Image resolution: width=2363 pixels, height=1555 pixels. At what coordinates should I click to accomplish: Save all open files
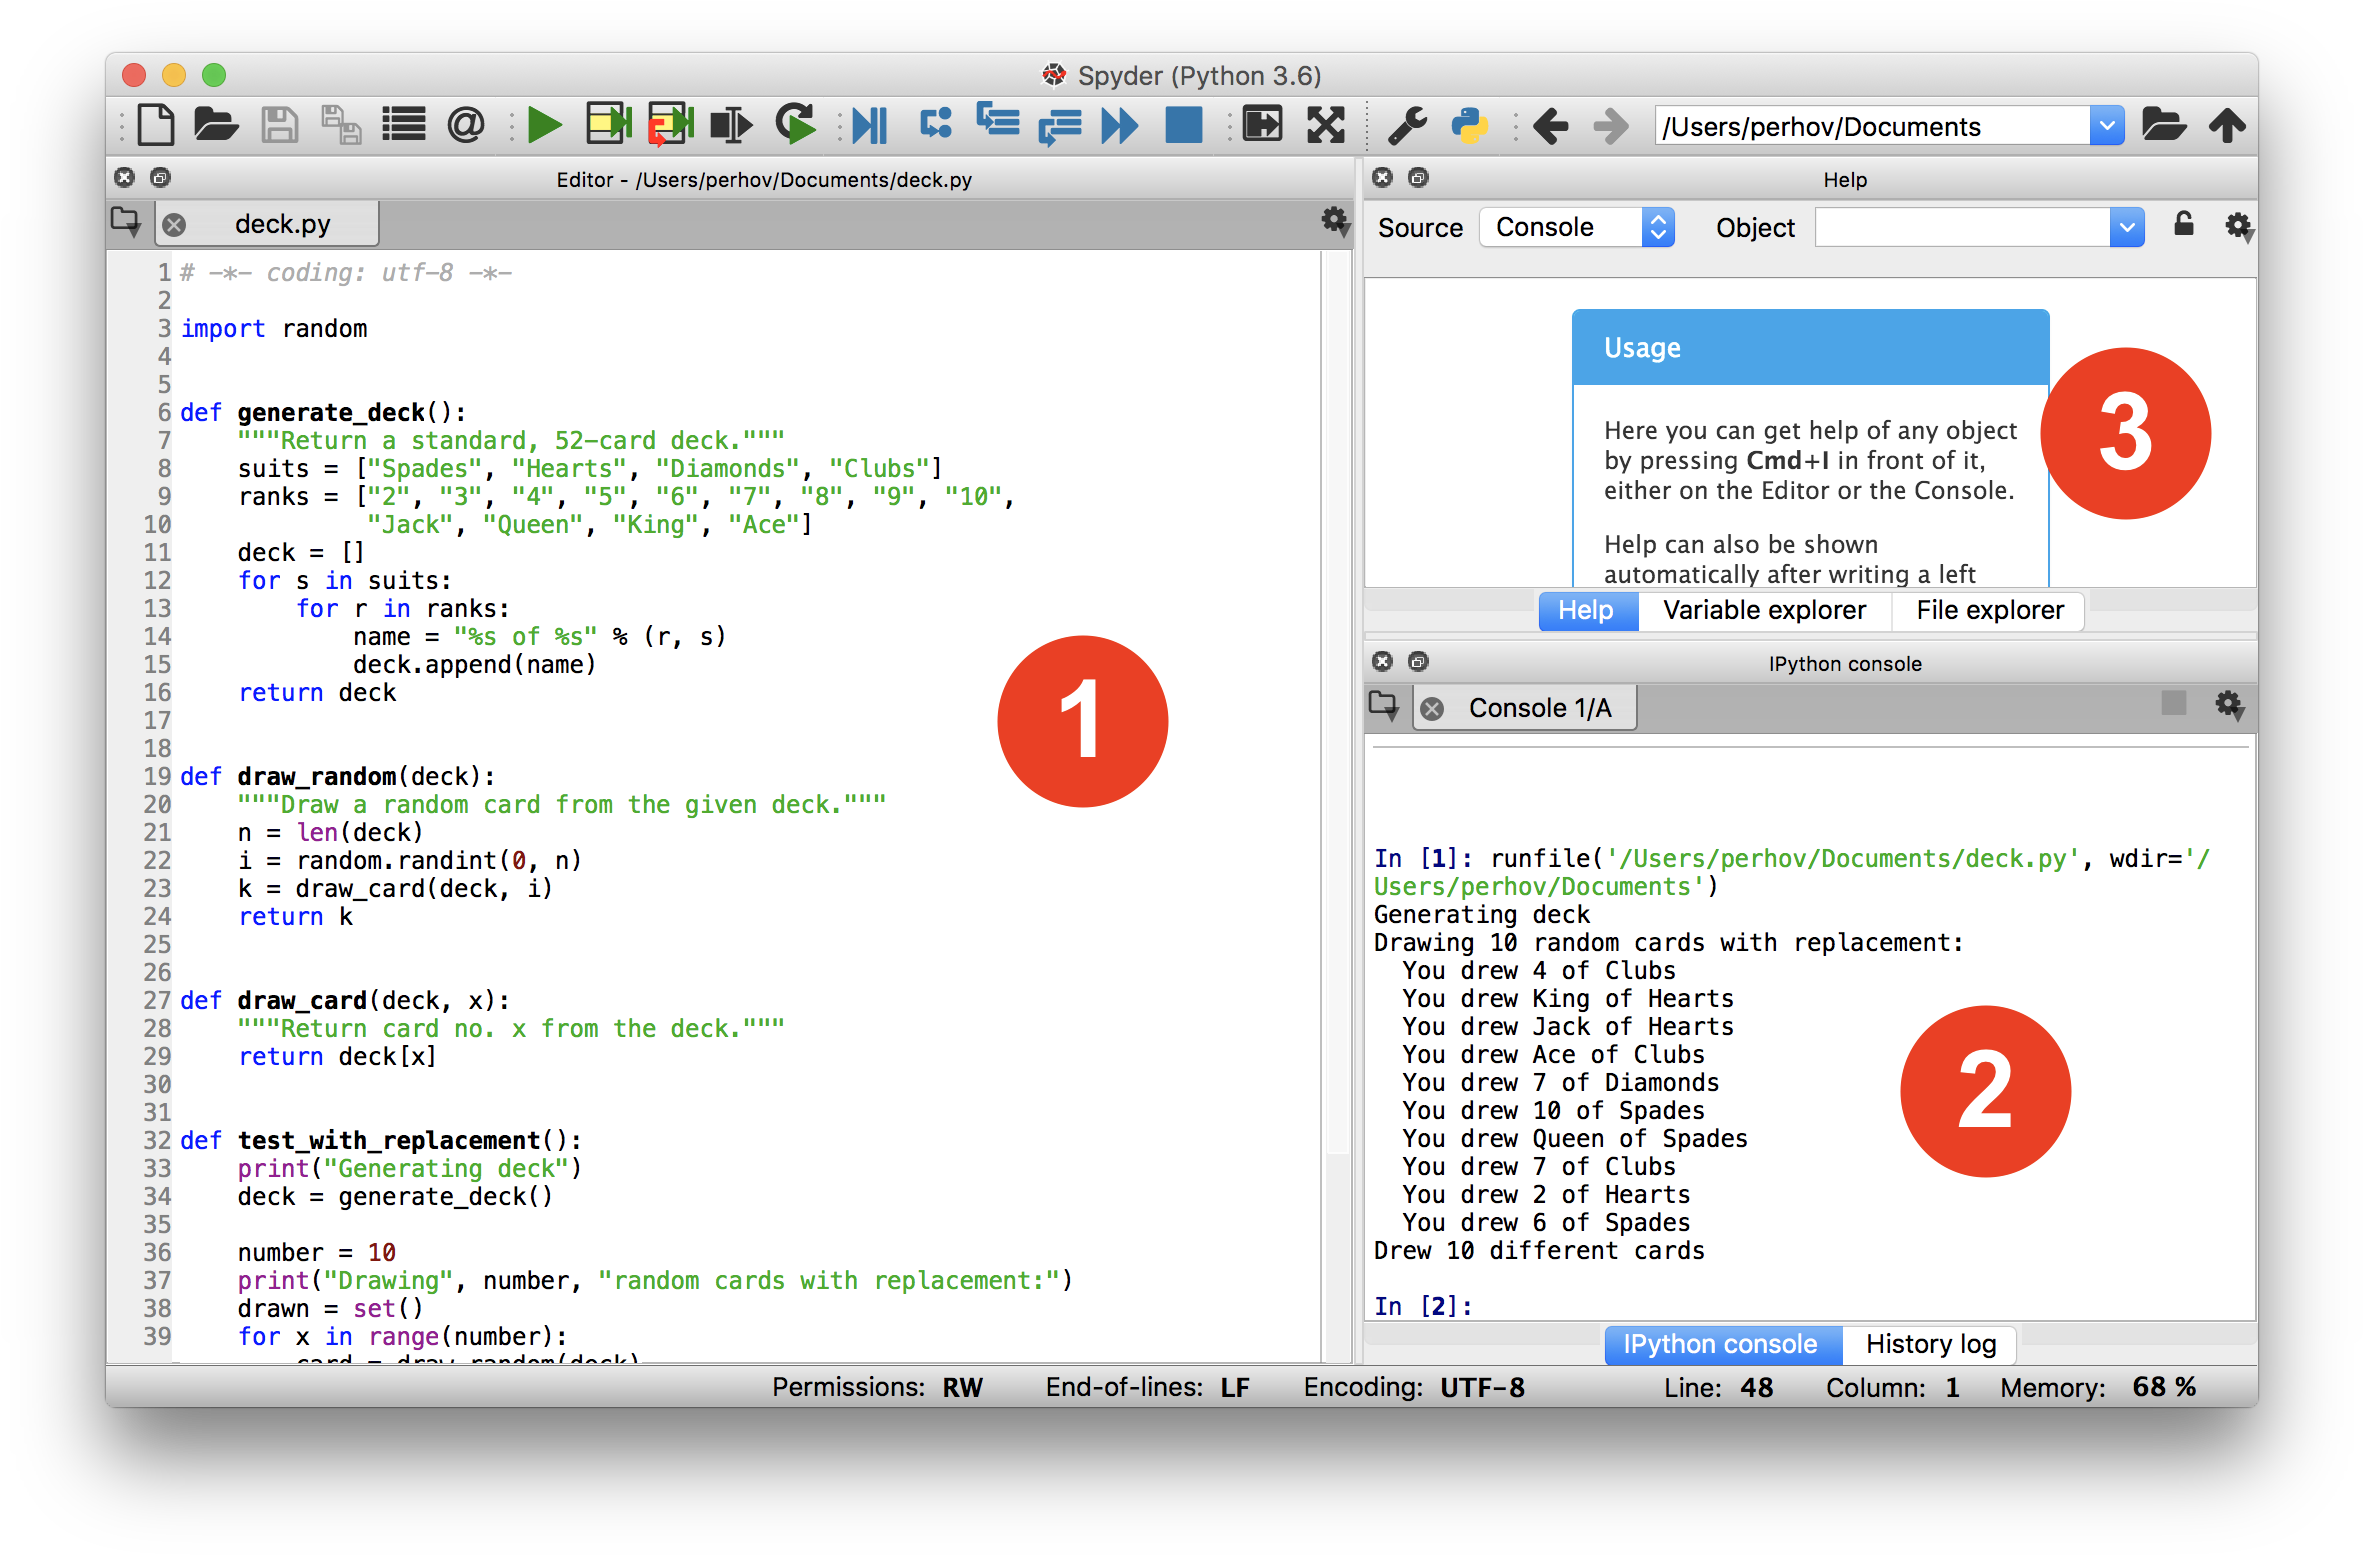point(341,124)
